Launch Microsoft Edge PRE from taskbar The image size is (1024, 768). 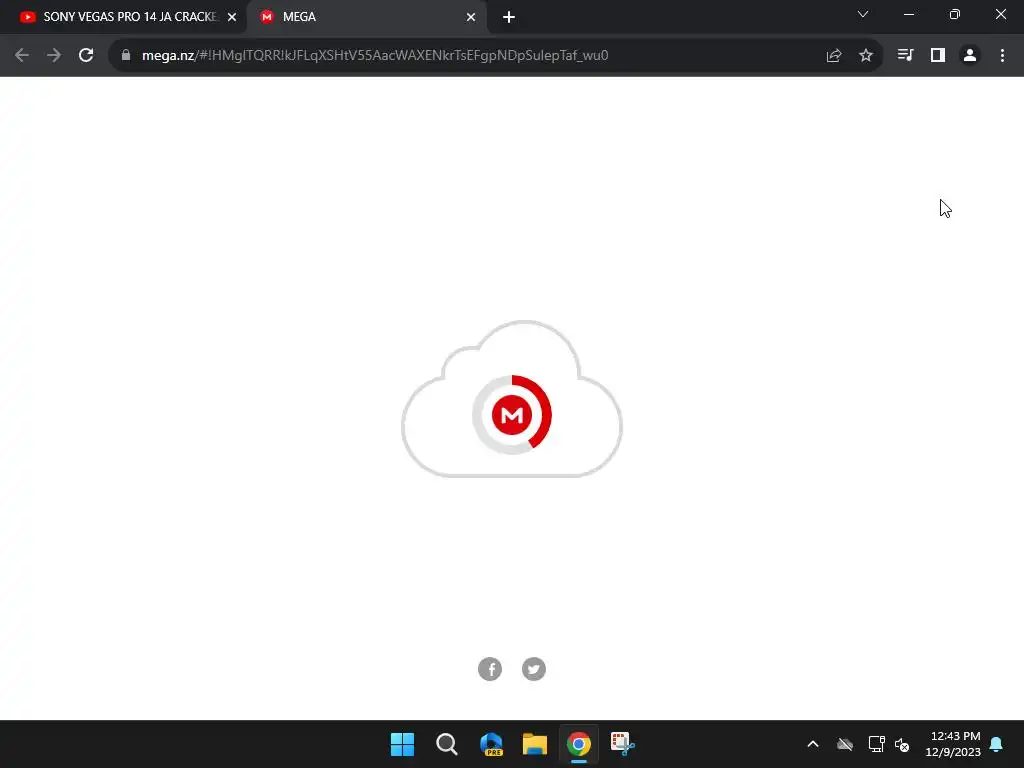[x=491, y=744]
